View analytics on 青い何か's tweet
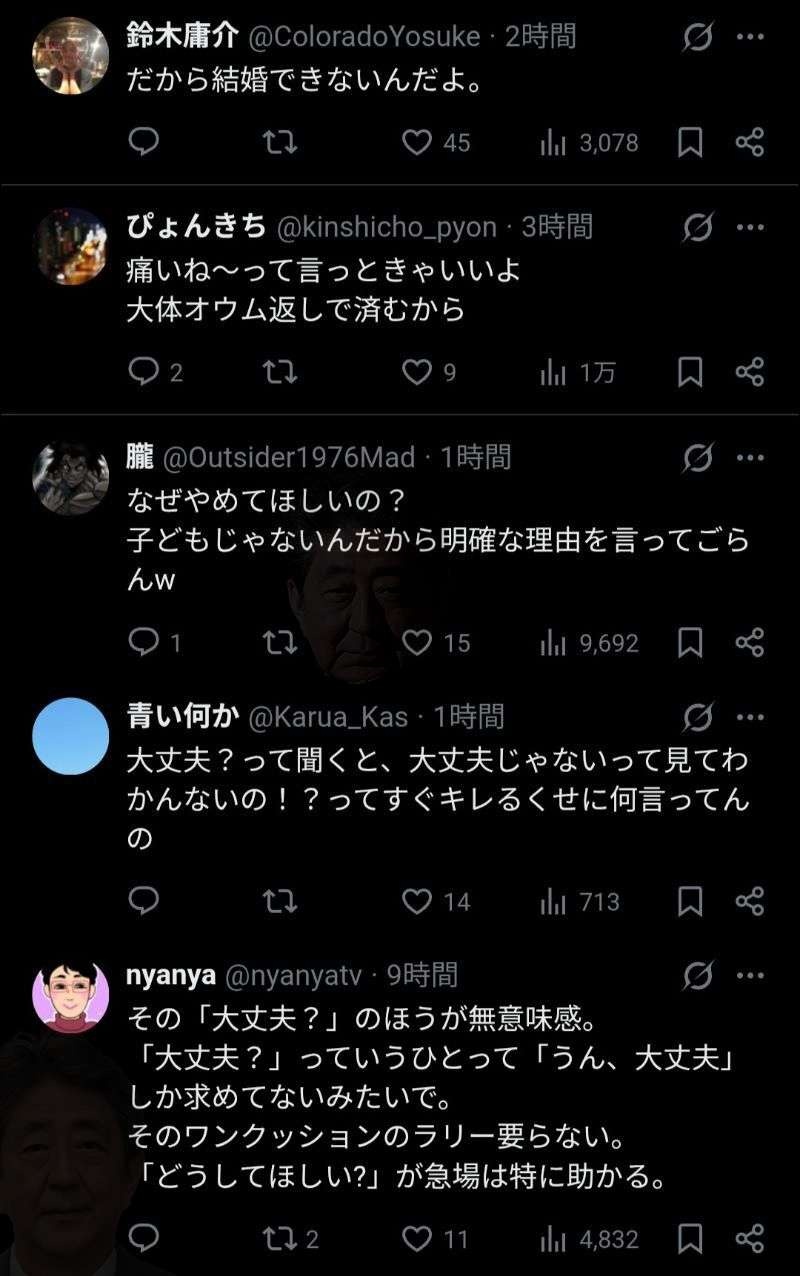800x1276 pixels. [x=552, y=901]
